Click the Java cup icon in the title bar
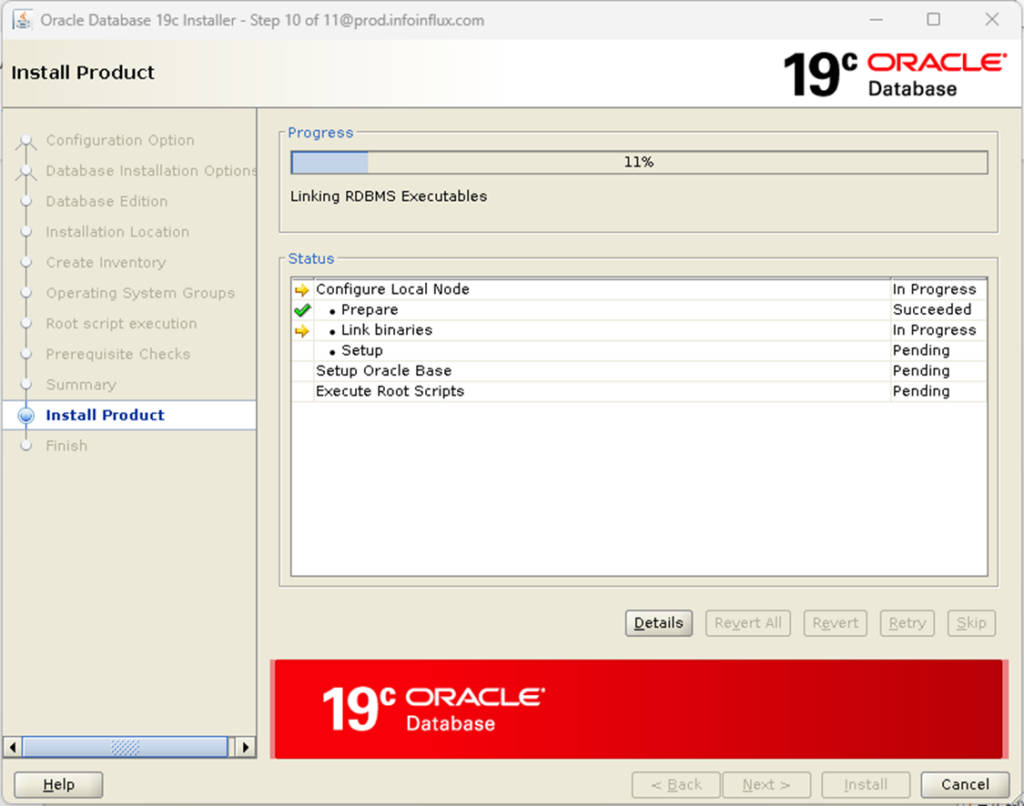Viewport: 1024px width, 806px height. [22, 20]
